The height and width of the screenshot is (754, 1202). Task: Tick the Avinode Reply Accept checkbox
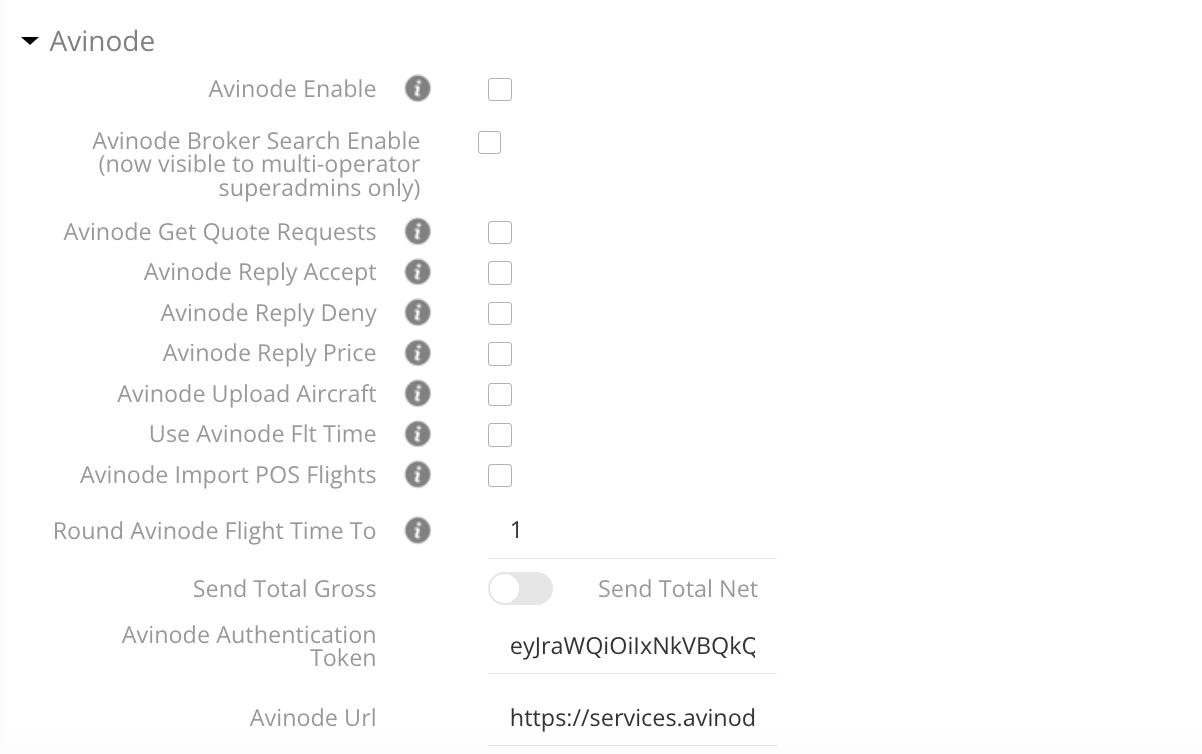point(499,272)
